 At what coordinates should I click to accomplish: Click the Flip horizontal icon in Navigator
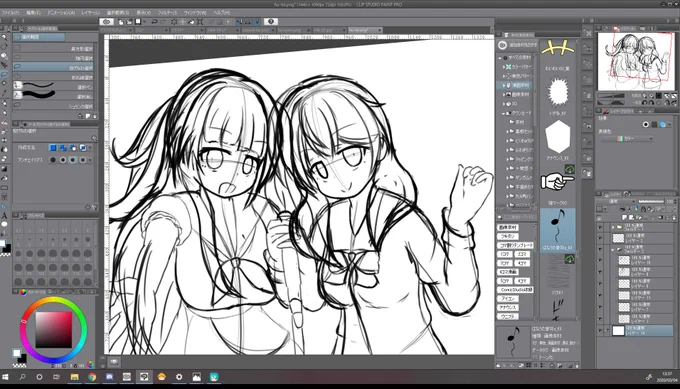tap(666, 103)
